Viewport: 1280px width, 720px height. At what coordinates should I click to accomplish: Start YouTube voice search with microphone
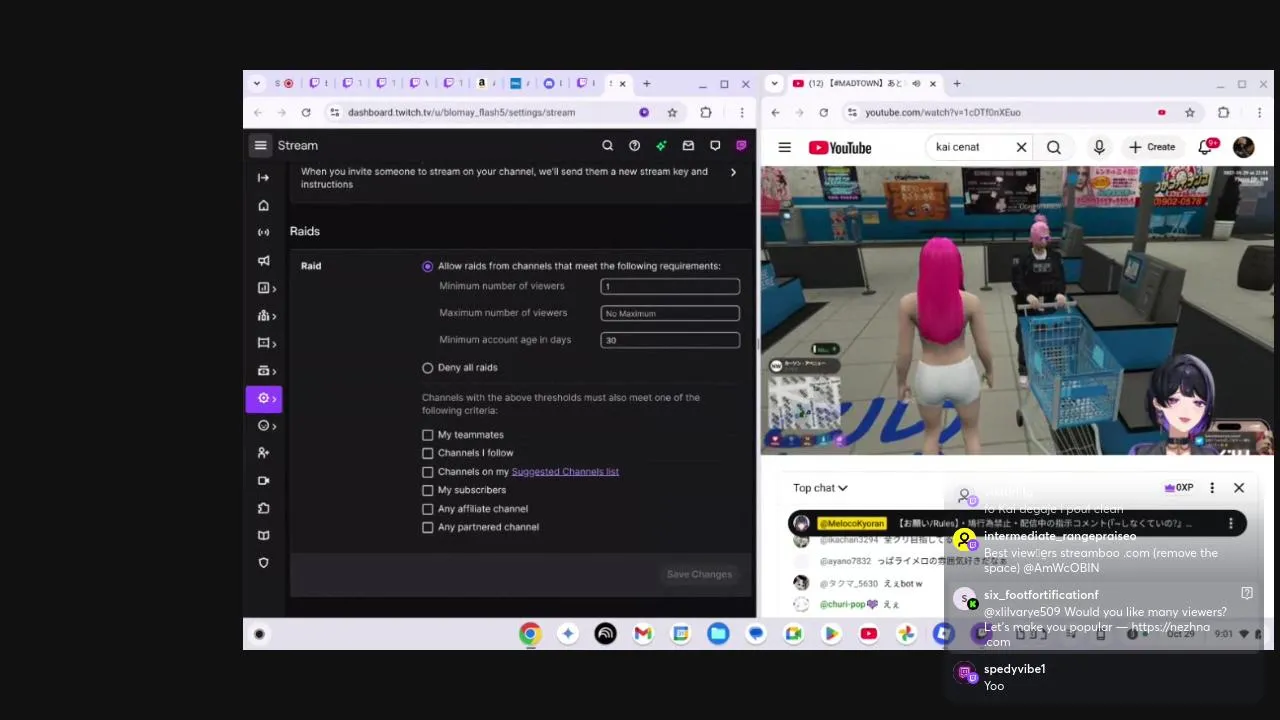pyautogui.click(x=1099, y=147)
